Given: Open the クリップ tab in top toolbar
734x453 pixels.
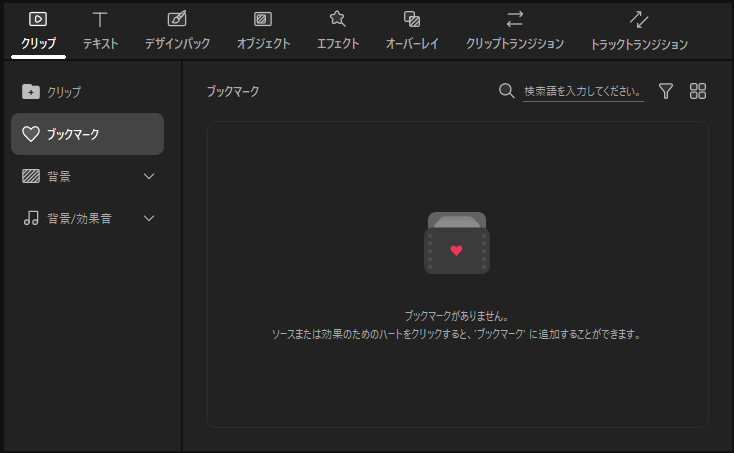Looking at the screenshot, I should [38, 30].
